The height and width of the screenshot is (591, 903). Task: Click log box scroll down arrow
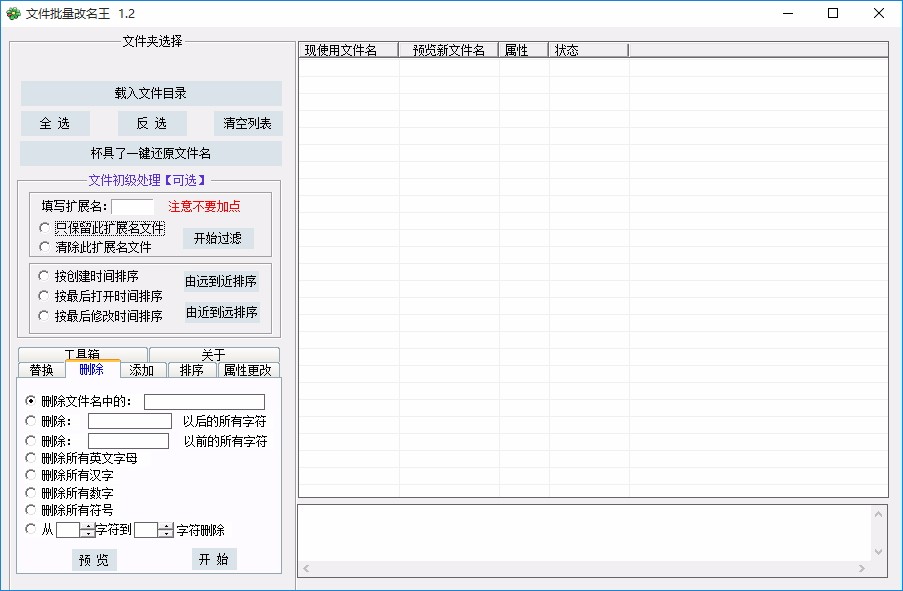[x=878, y=552]
